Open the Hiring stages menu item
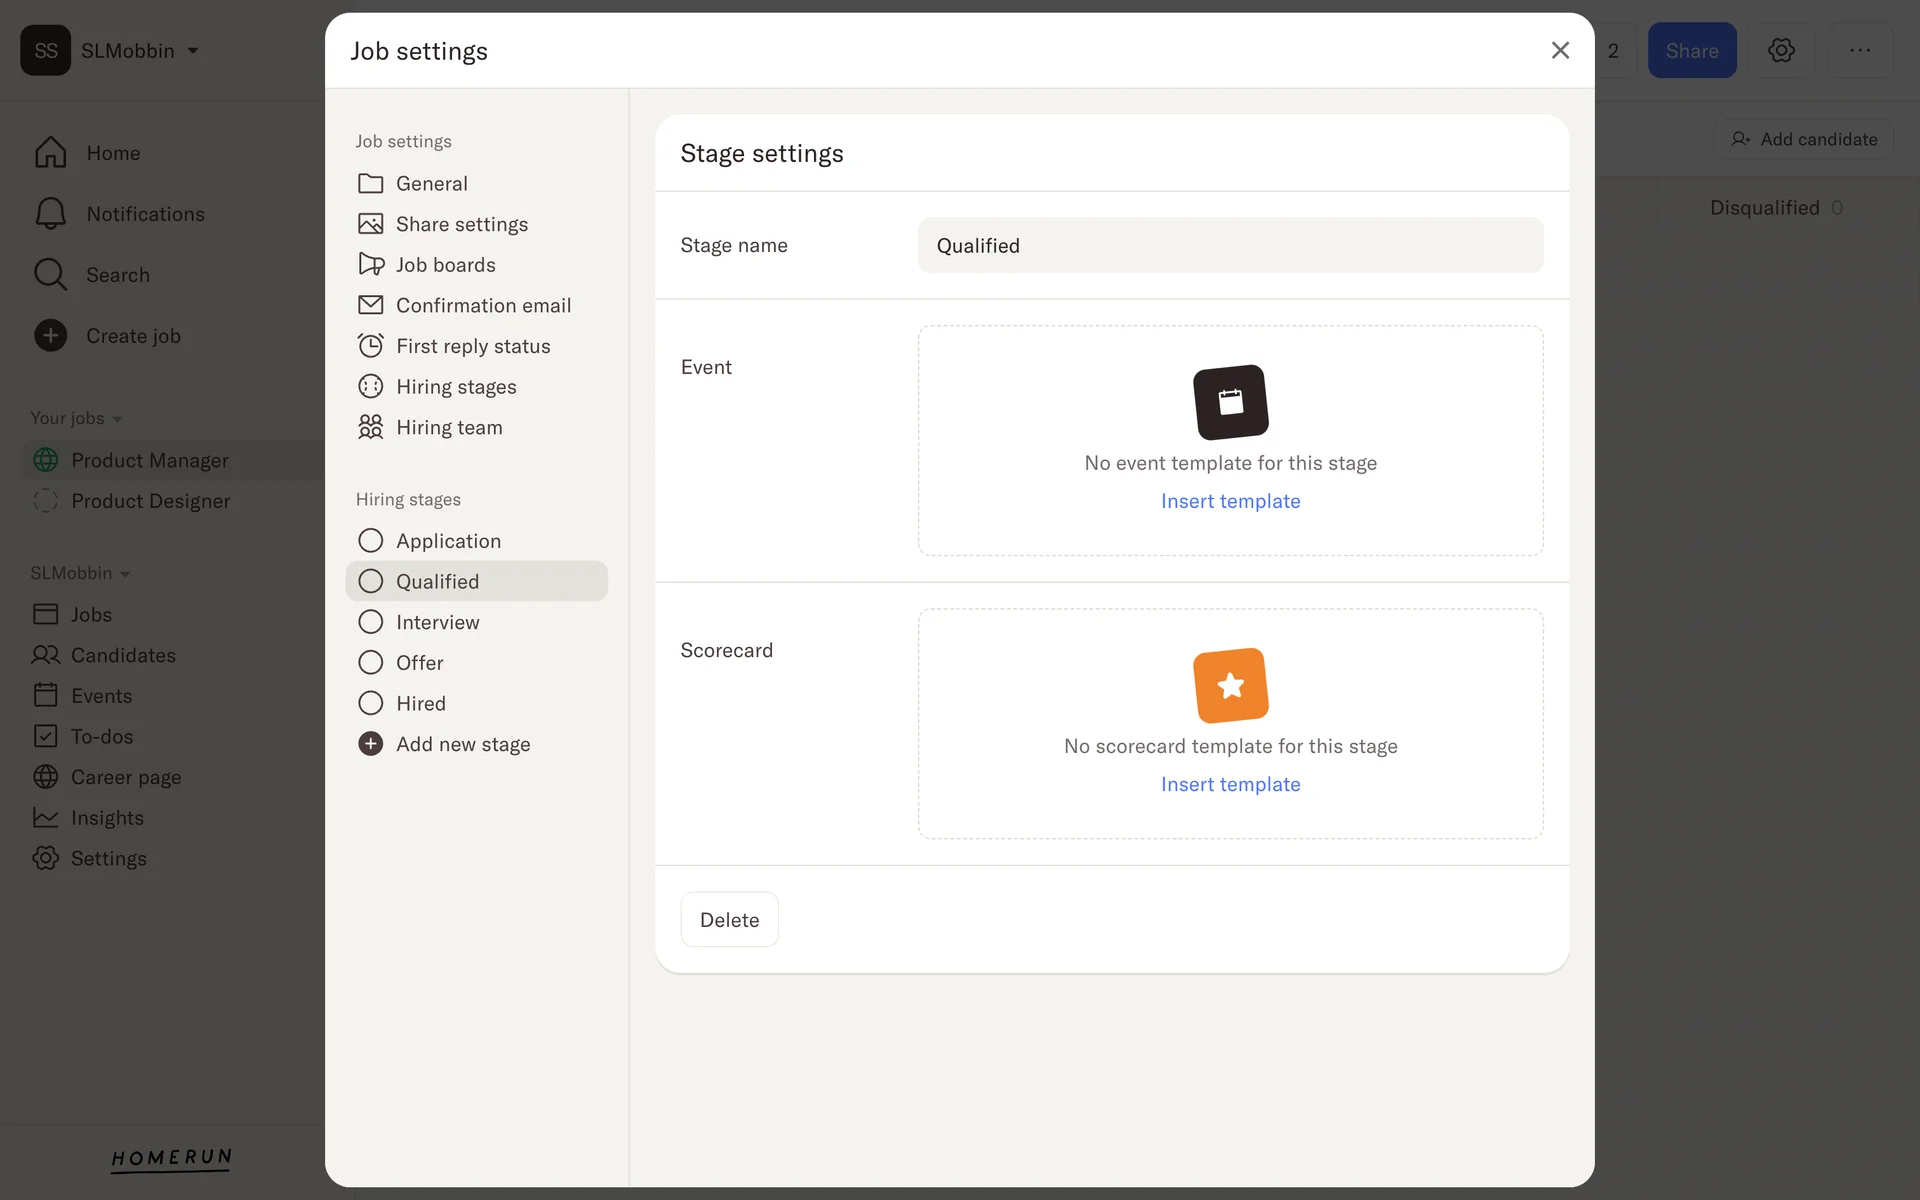The height and width of the screenshot is (1200, 1920). (455, 387)
